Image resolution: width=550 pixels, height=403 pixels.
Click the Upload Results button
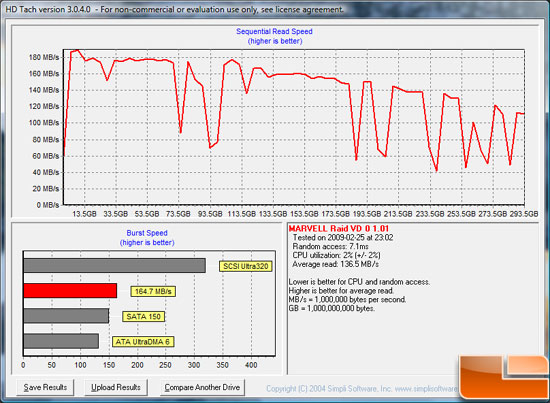[116, 387]
